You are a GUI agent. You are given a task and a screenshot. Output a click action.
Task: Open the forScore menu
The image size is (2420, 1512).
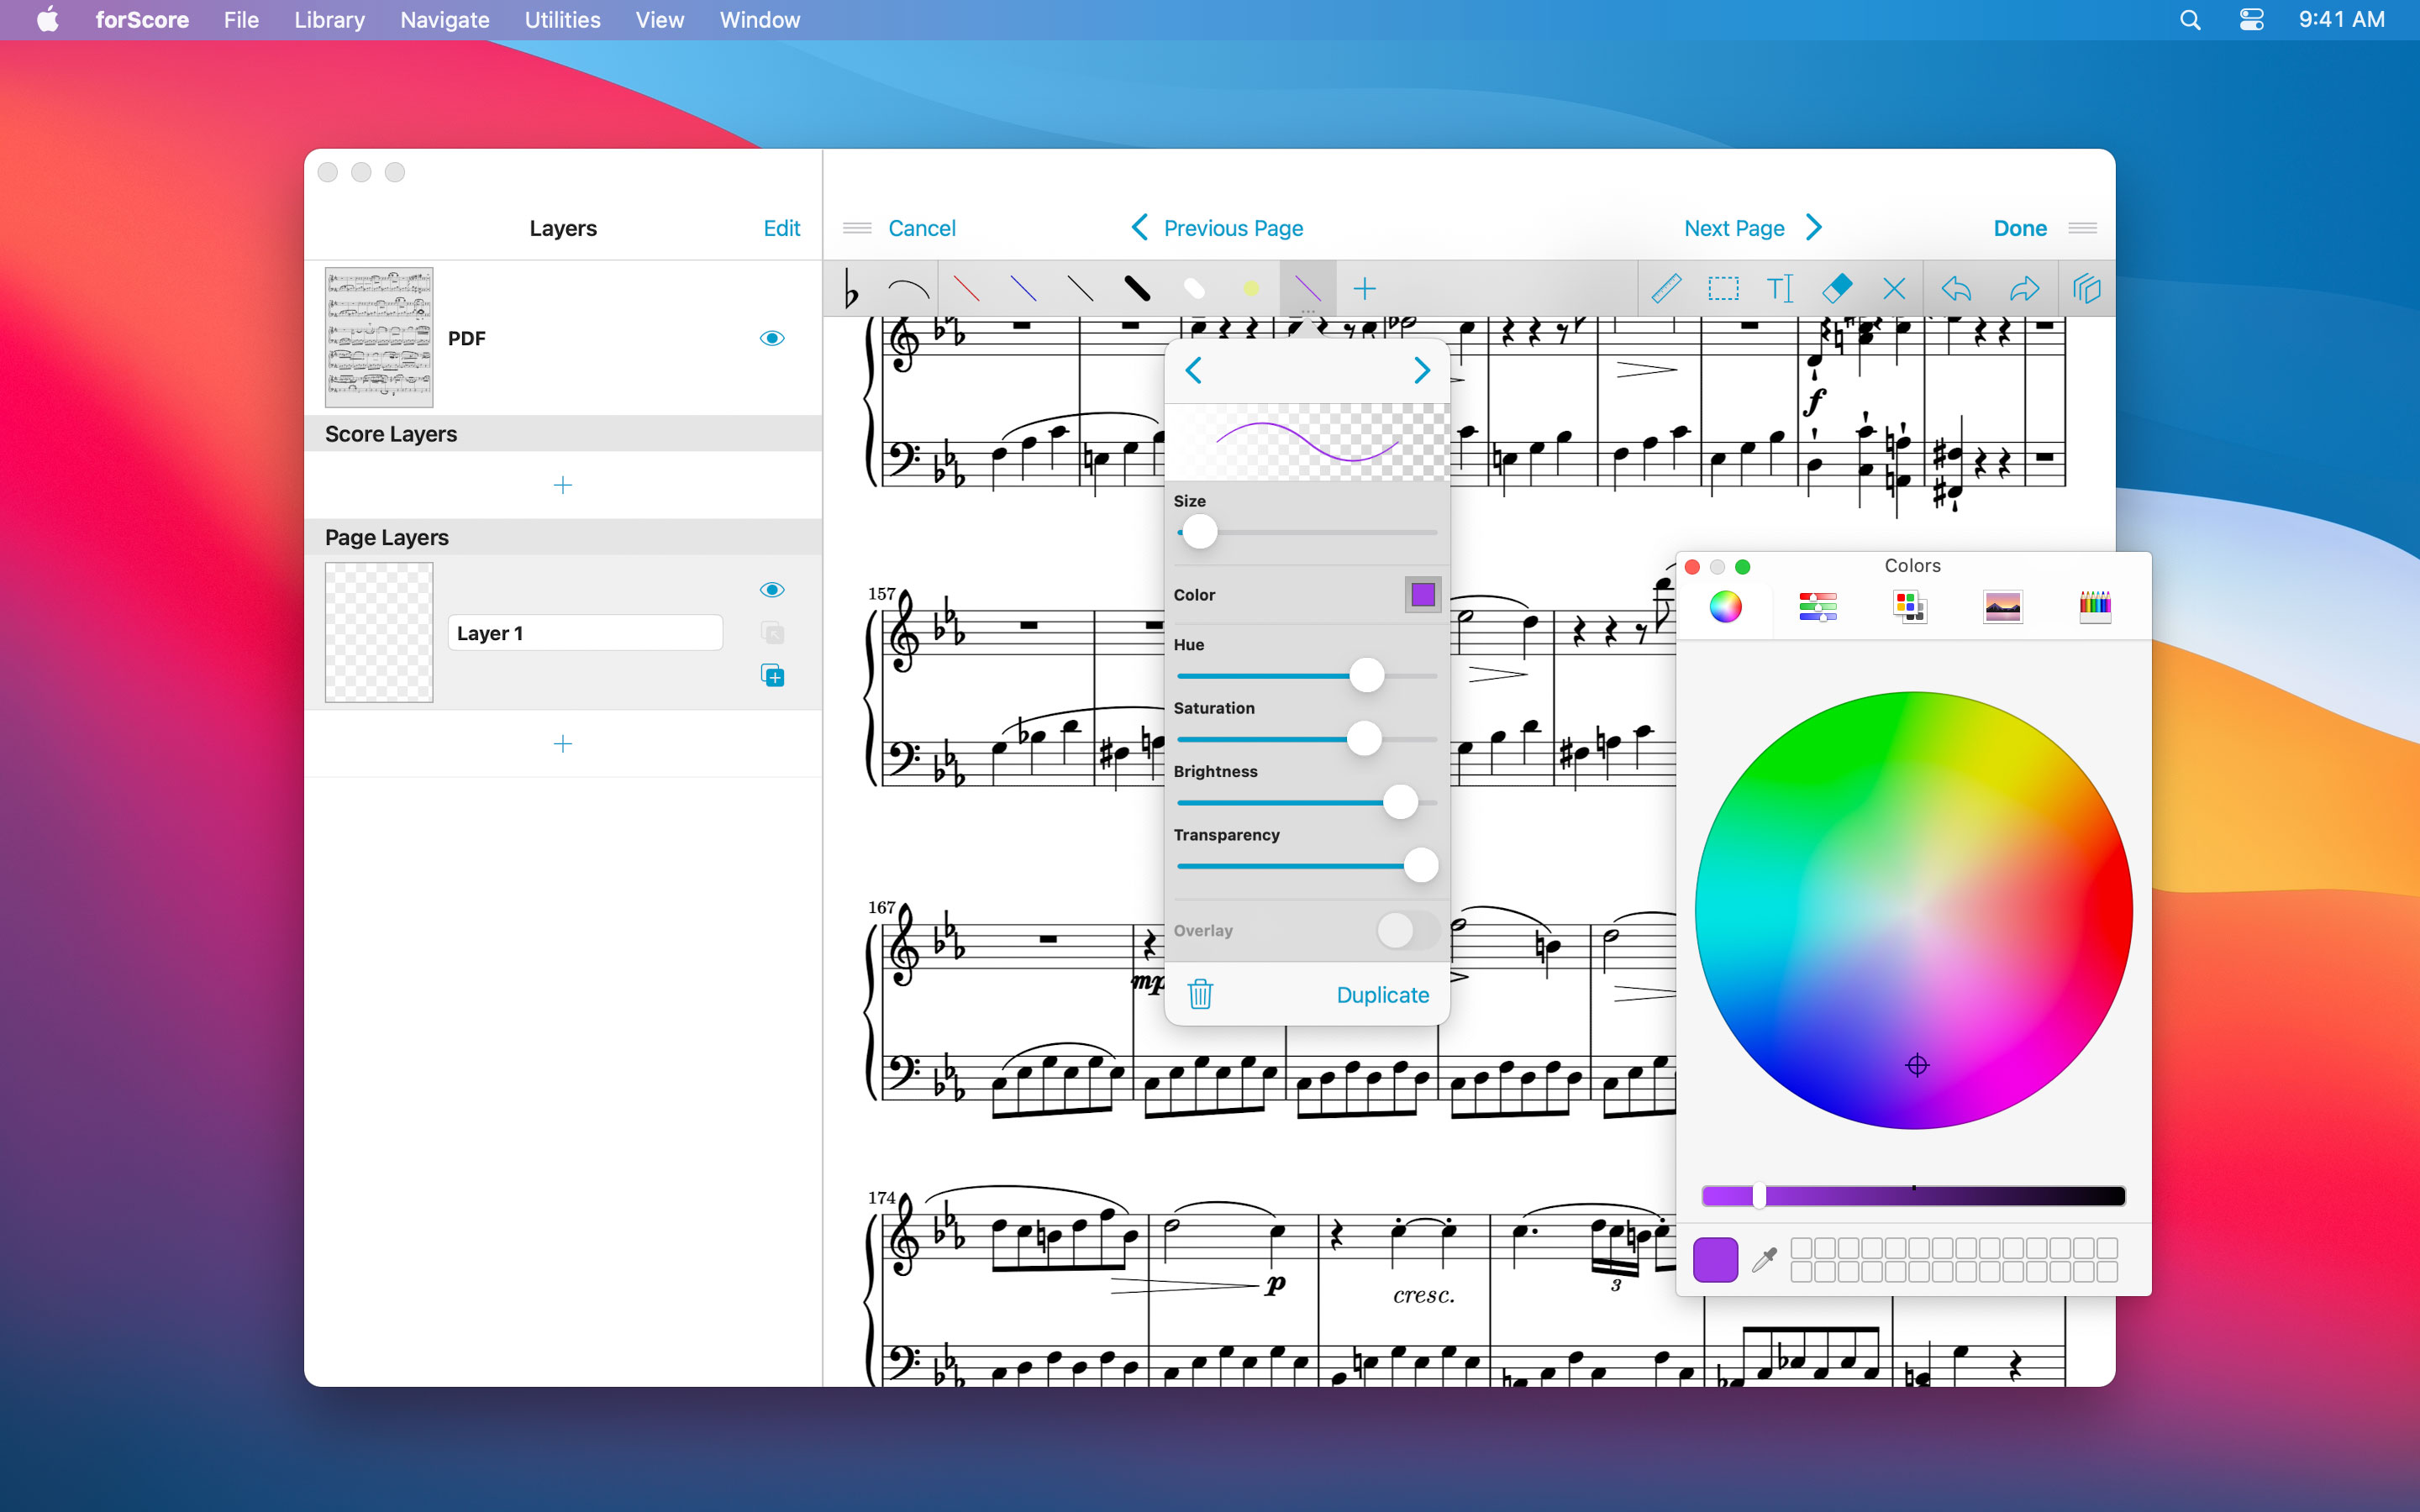click(x=142, y=20)
